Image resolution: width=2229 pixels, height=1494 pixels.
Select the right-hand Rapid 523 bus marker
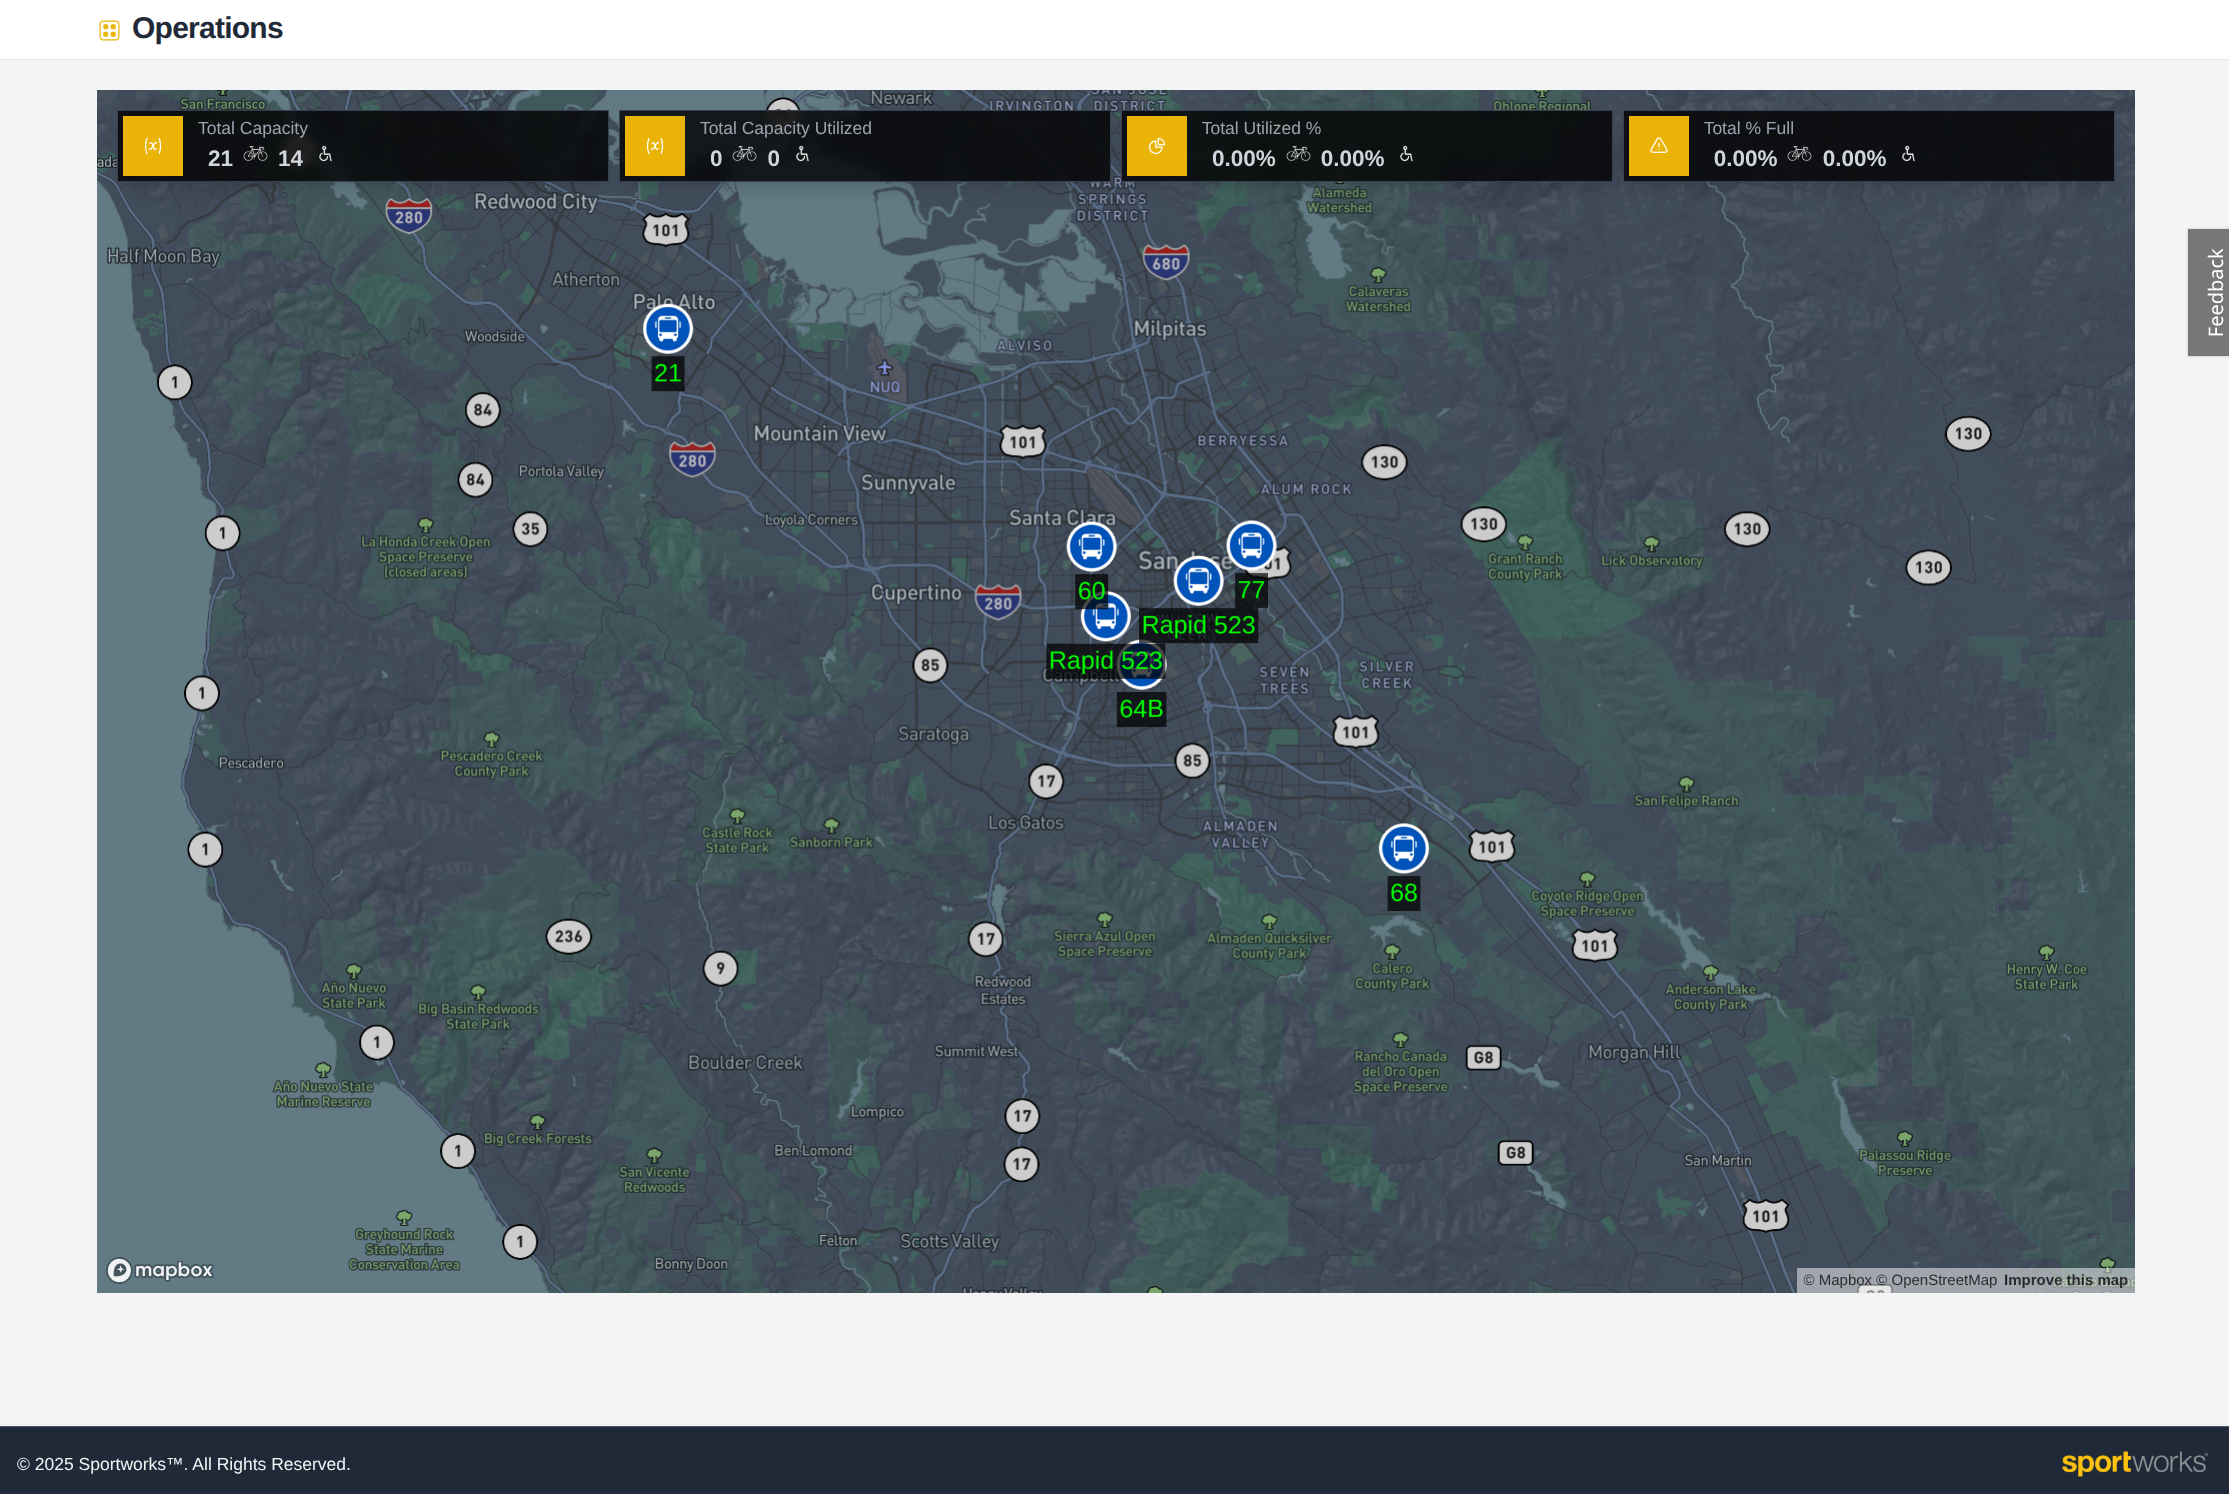click(1198, 581)
